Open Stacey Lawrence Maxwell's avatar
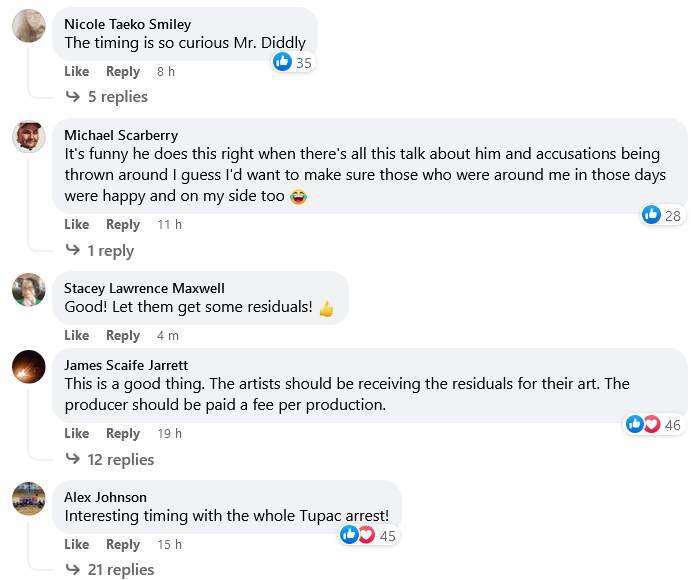Viewport: 691px width, 580px height. (28, 290)
